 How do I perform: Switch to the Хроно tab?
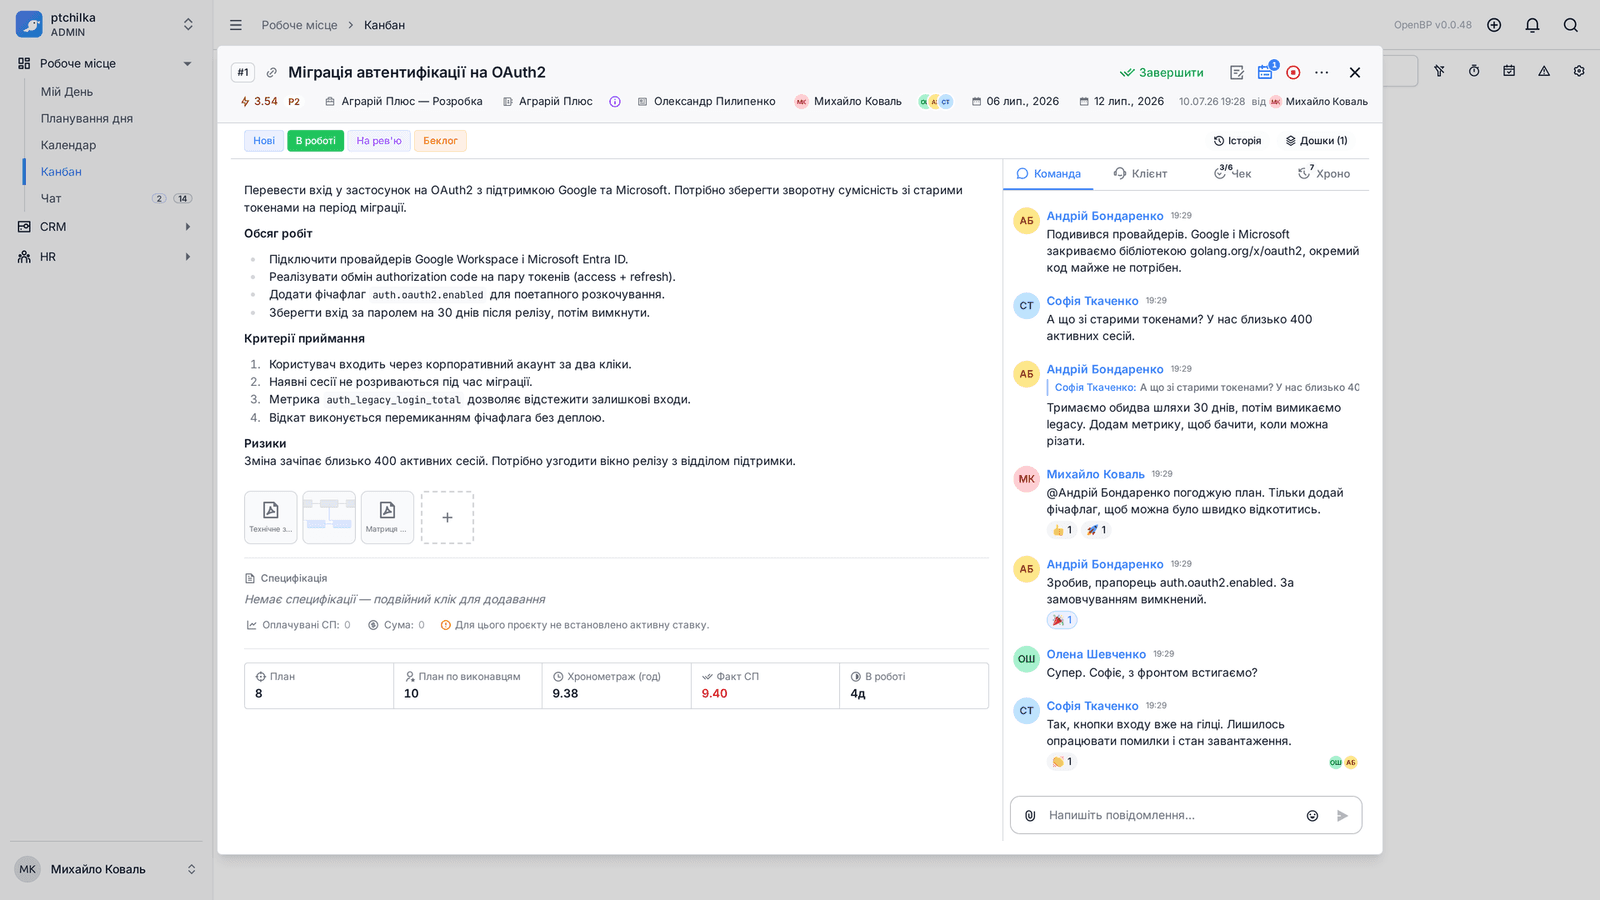[x=1324, y=173]
